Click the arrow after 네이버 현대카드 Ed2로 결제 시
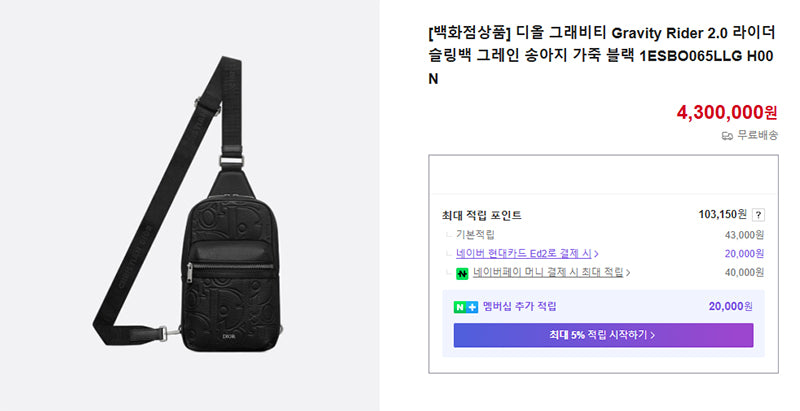This screenshot has height=411, width=800. pyautogui.click(x=596, y=253)
